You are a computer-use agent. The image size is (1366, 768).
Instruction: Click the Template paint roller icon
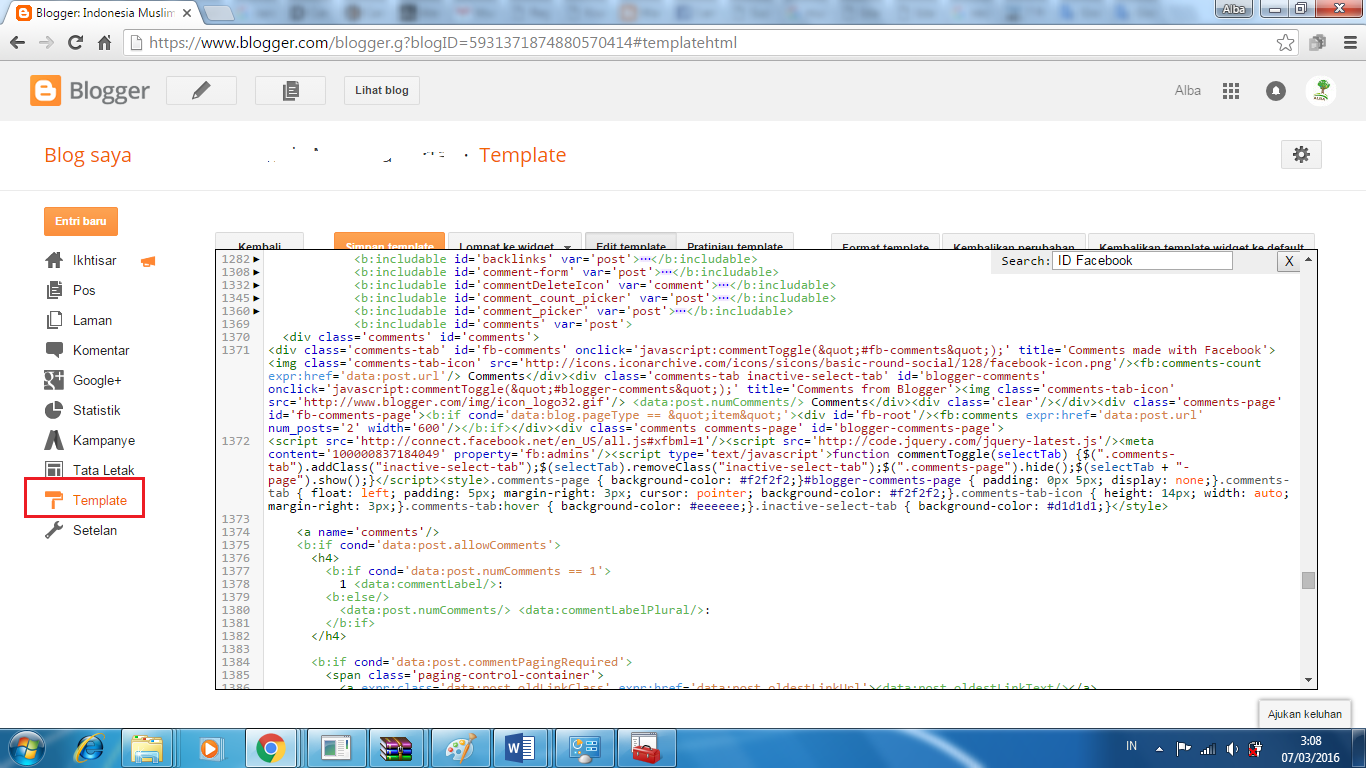[x=54, y=500]
